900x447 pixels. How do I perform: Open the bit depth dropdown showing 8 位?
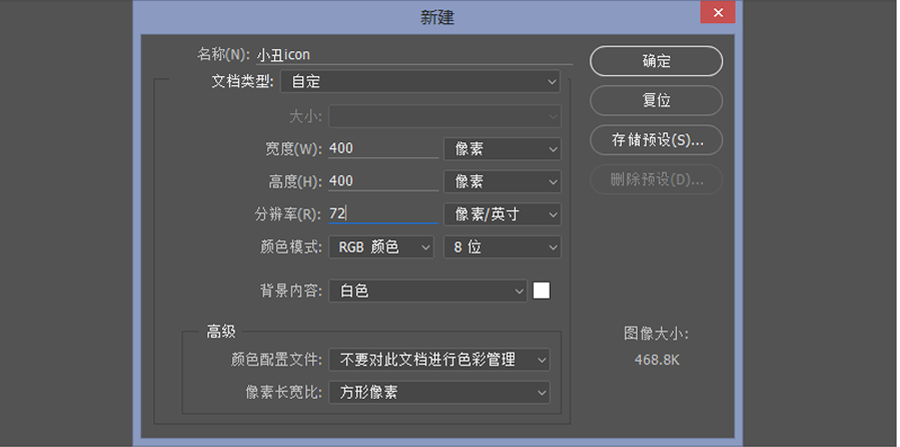click(502, 247)
